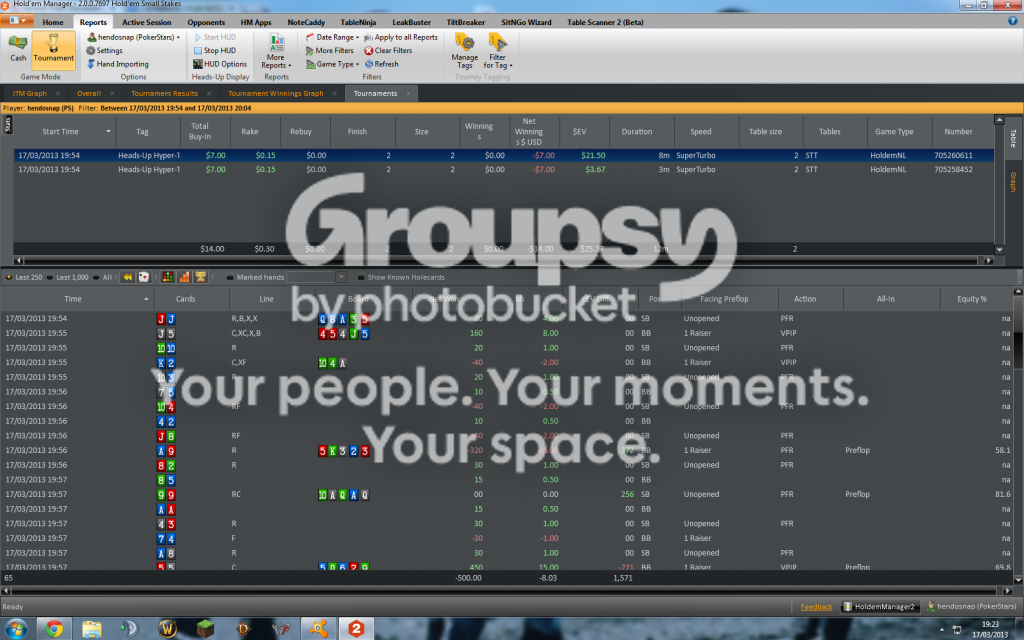Open the LeakBuster ribbon tab
1024x640 pixels.
point(411,22)
